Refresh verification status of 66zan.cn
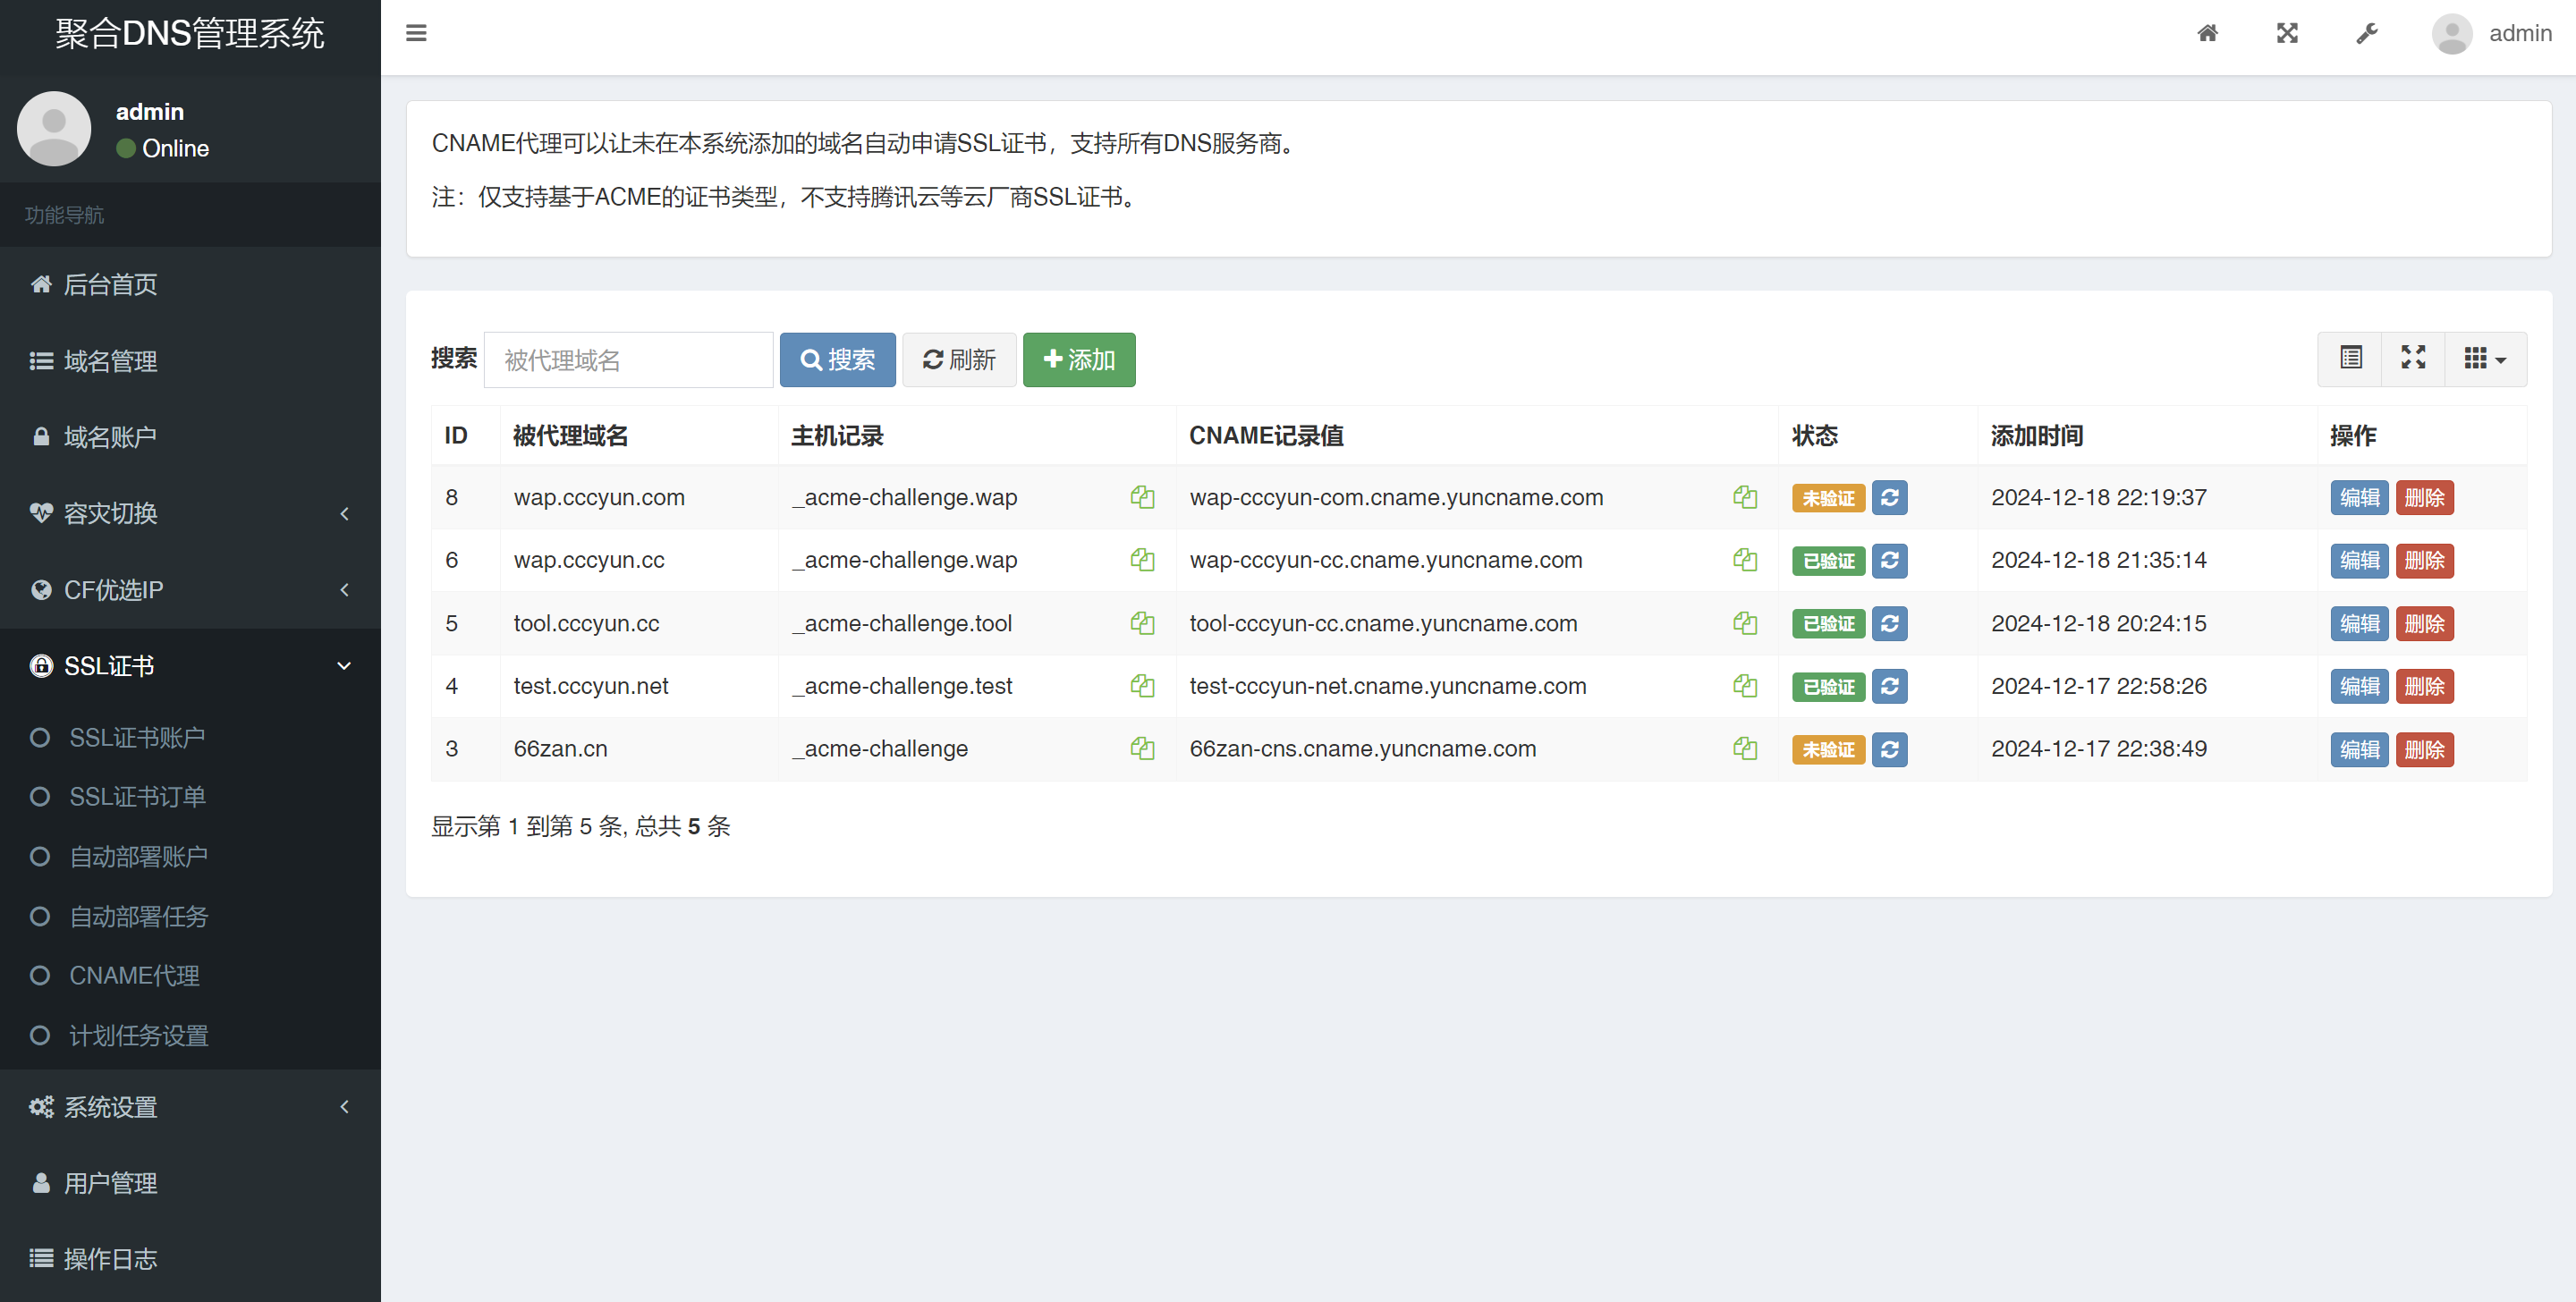Screen dimensions: 2576x1302 click(1889, 749)
